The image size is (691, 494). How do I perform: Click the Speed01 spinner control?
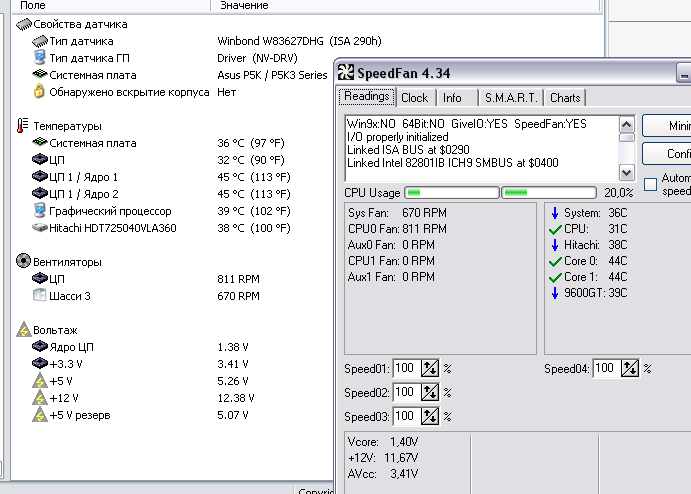pos(430,368)
